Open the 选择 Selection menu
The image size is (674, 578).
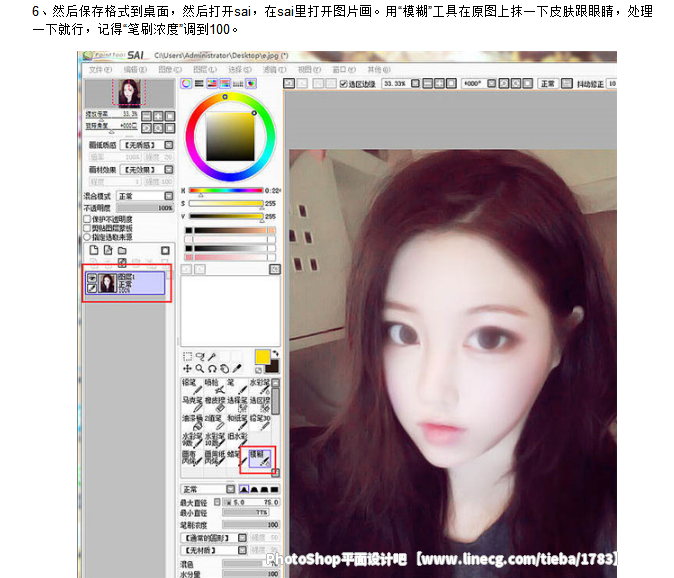pyautogui.click(x=239, y=69)
